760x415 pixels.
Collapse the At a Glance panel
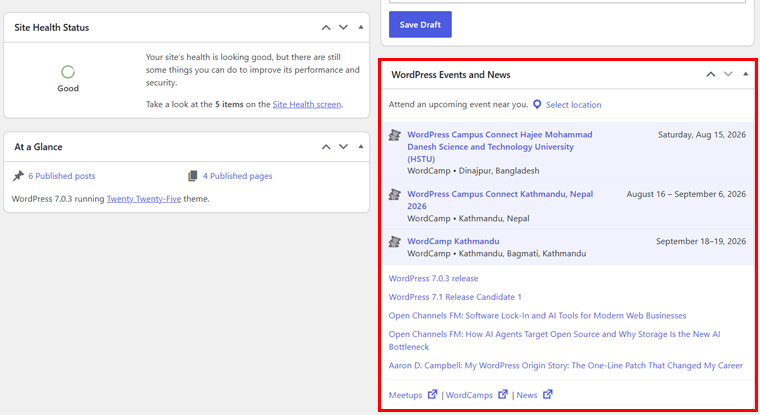[361, 147]
